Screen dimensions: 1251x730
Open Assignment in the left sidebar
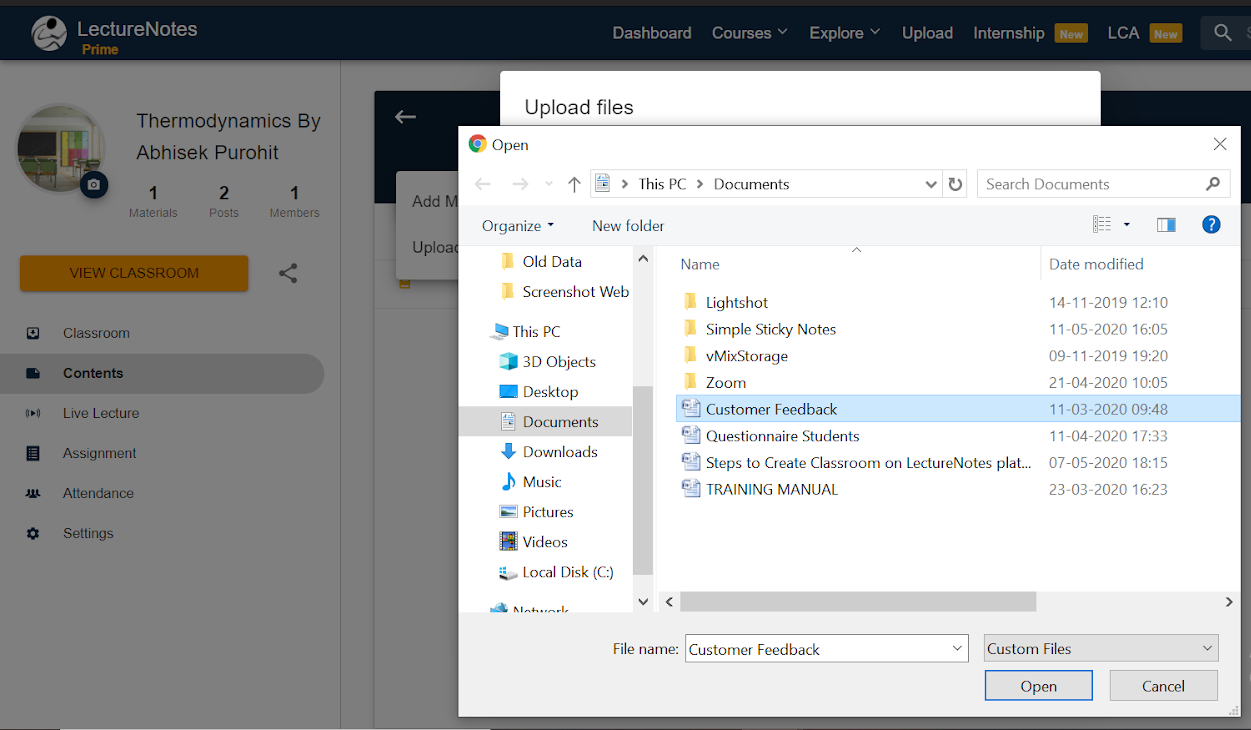coord(99,453)
